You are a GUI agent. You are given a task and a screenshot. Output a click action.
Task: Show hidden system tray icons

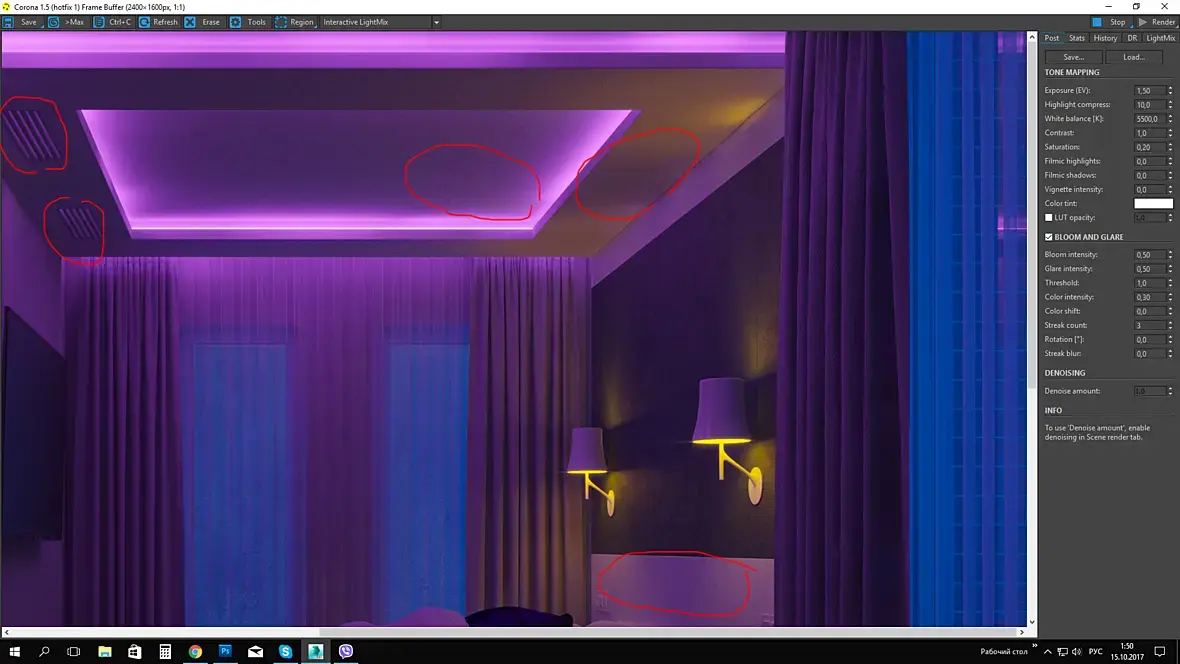click(x=1047, y=651)
